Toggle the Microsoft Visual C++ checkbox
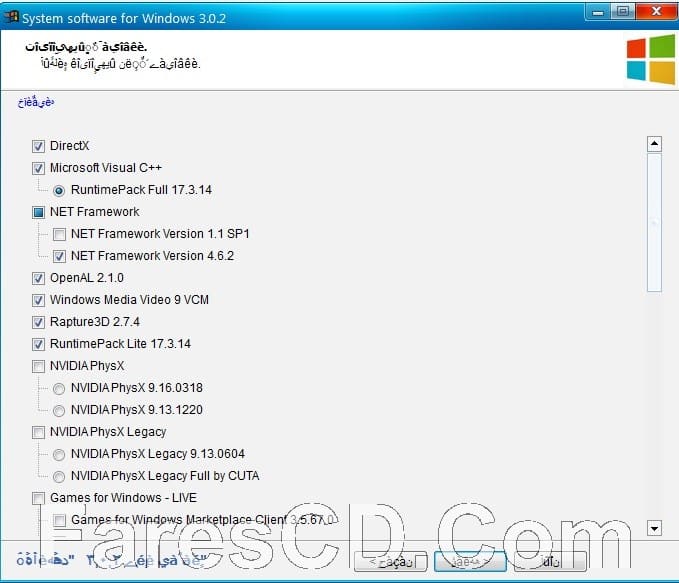679x583 pixels. coord(38,168)
